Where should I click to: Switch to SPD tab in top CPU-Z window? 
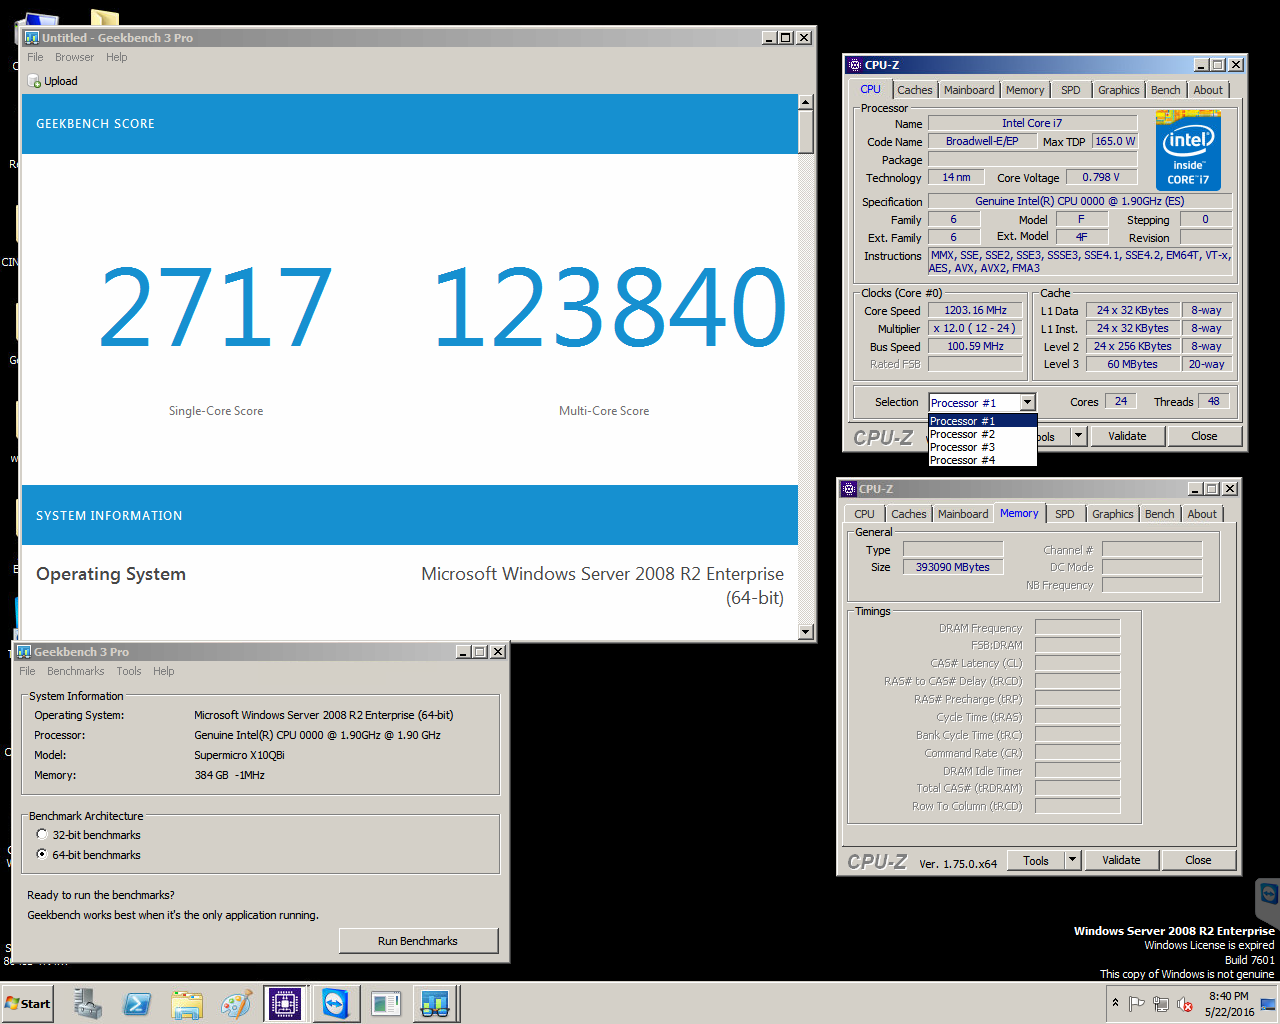(1070, 90)
